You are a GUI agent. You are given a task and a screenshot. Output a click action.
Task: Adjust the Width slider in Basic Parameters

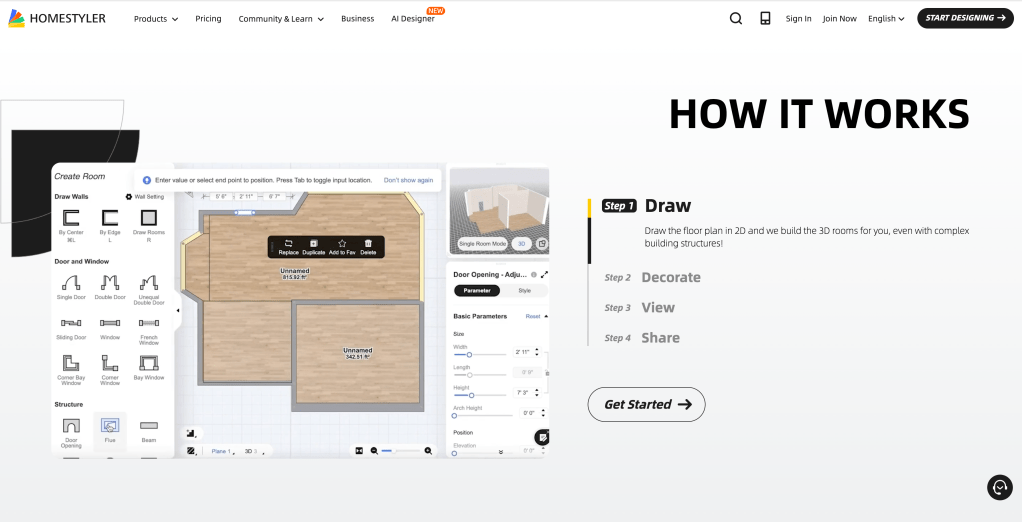(x=469, y=354)
